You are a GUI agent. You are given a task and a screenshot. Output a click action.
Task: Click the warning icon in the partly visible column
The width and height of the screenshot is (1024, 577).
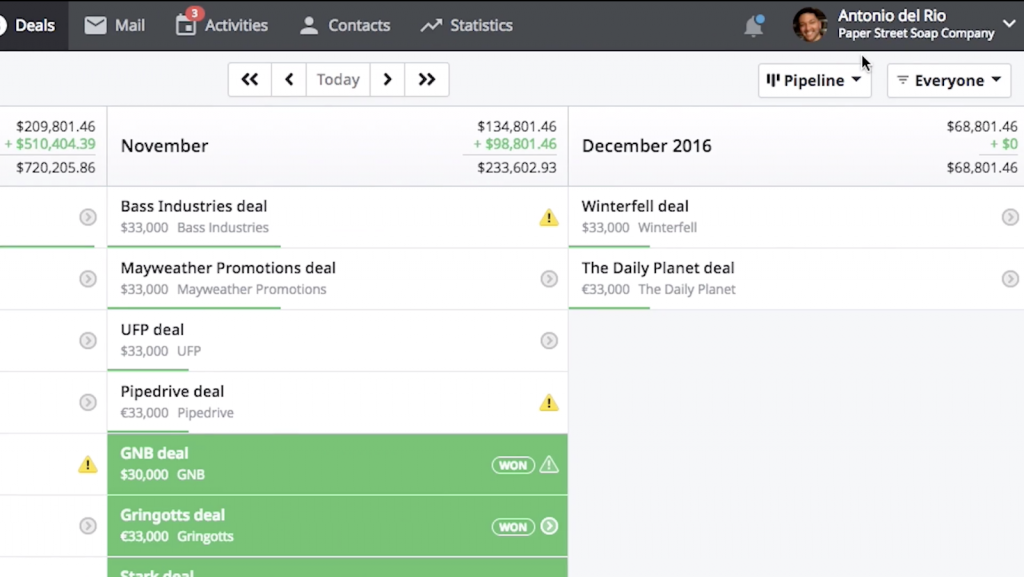pos(88,465)
